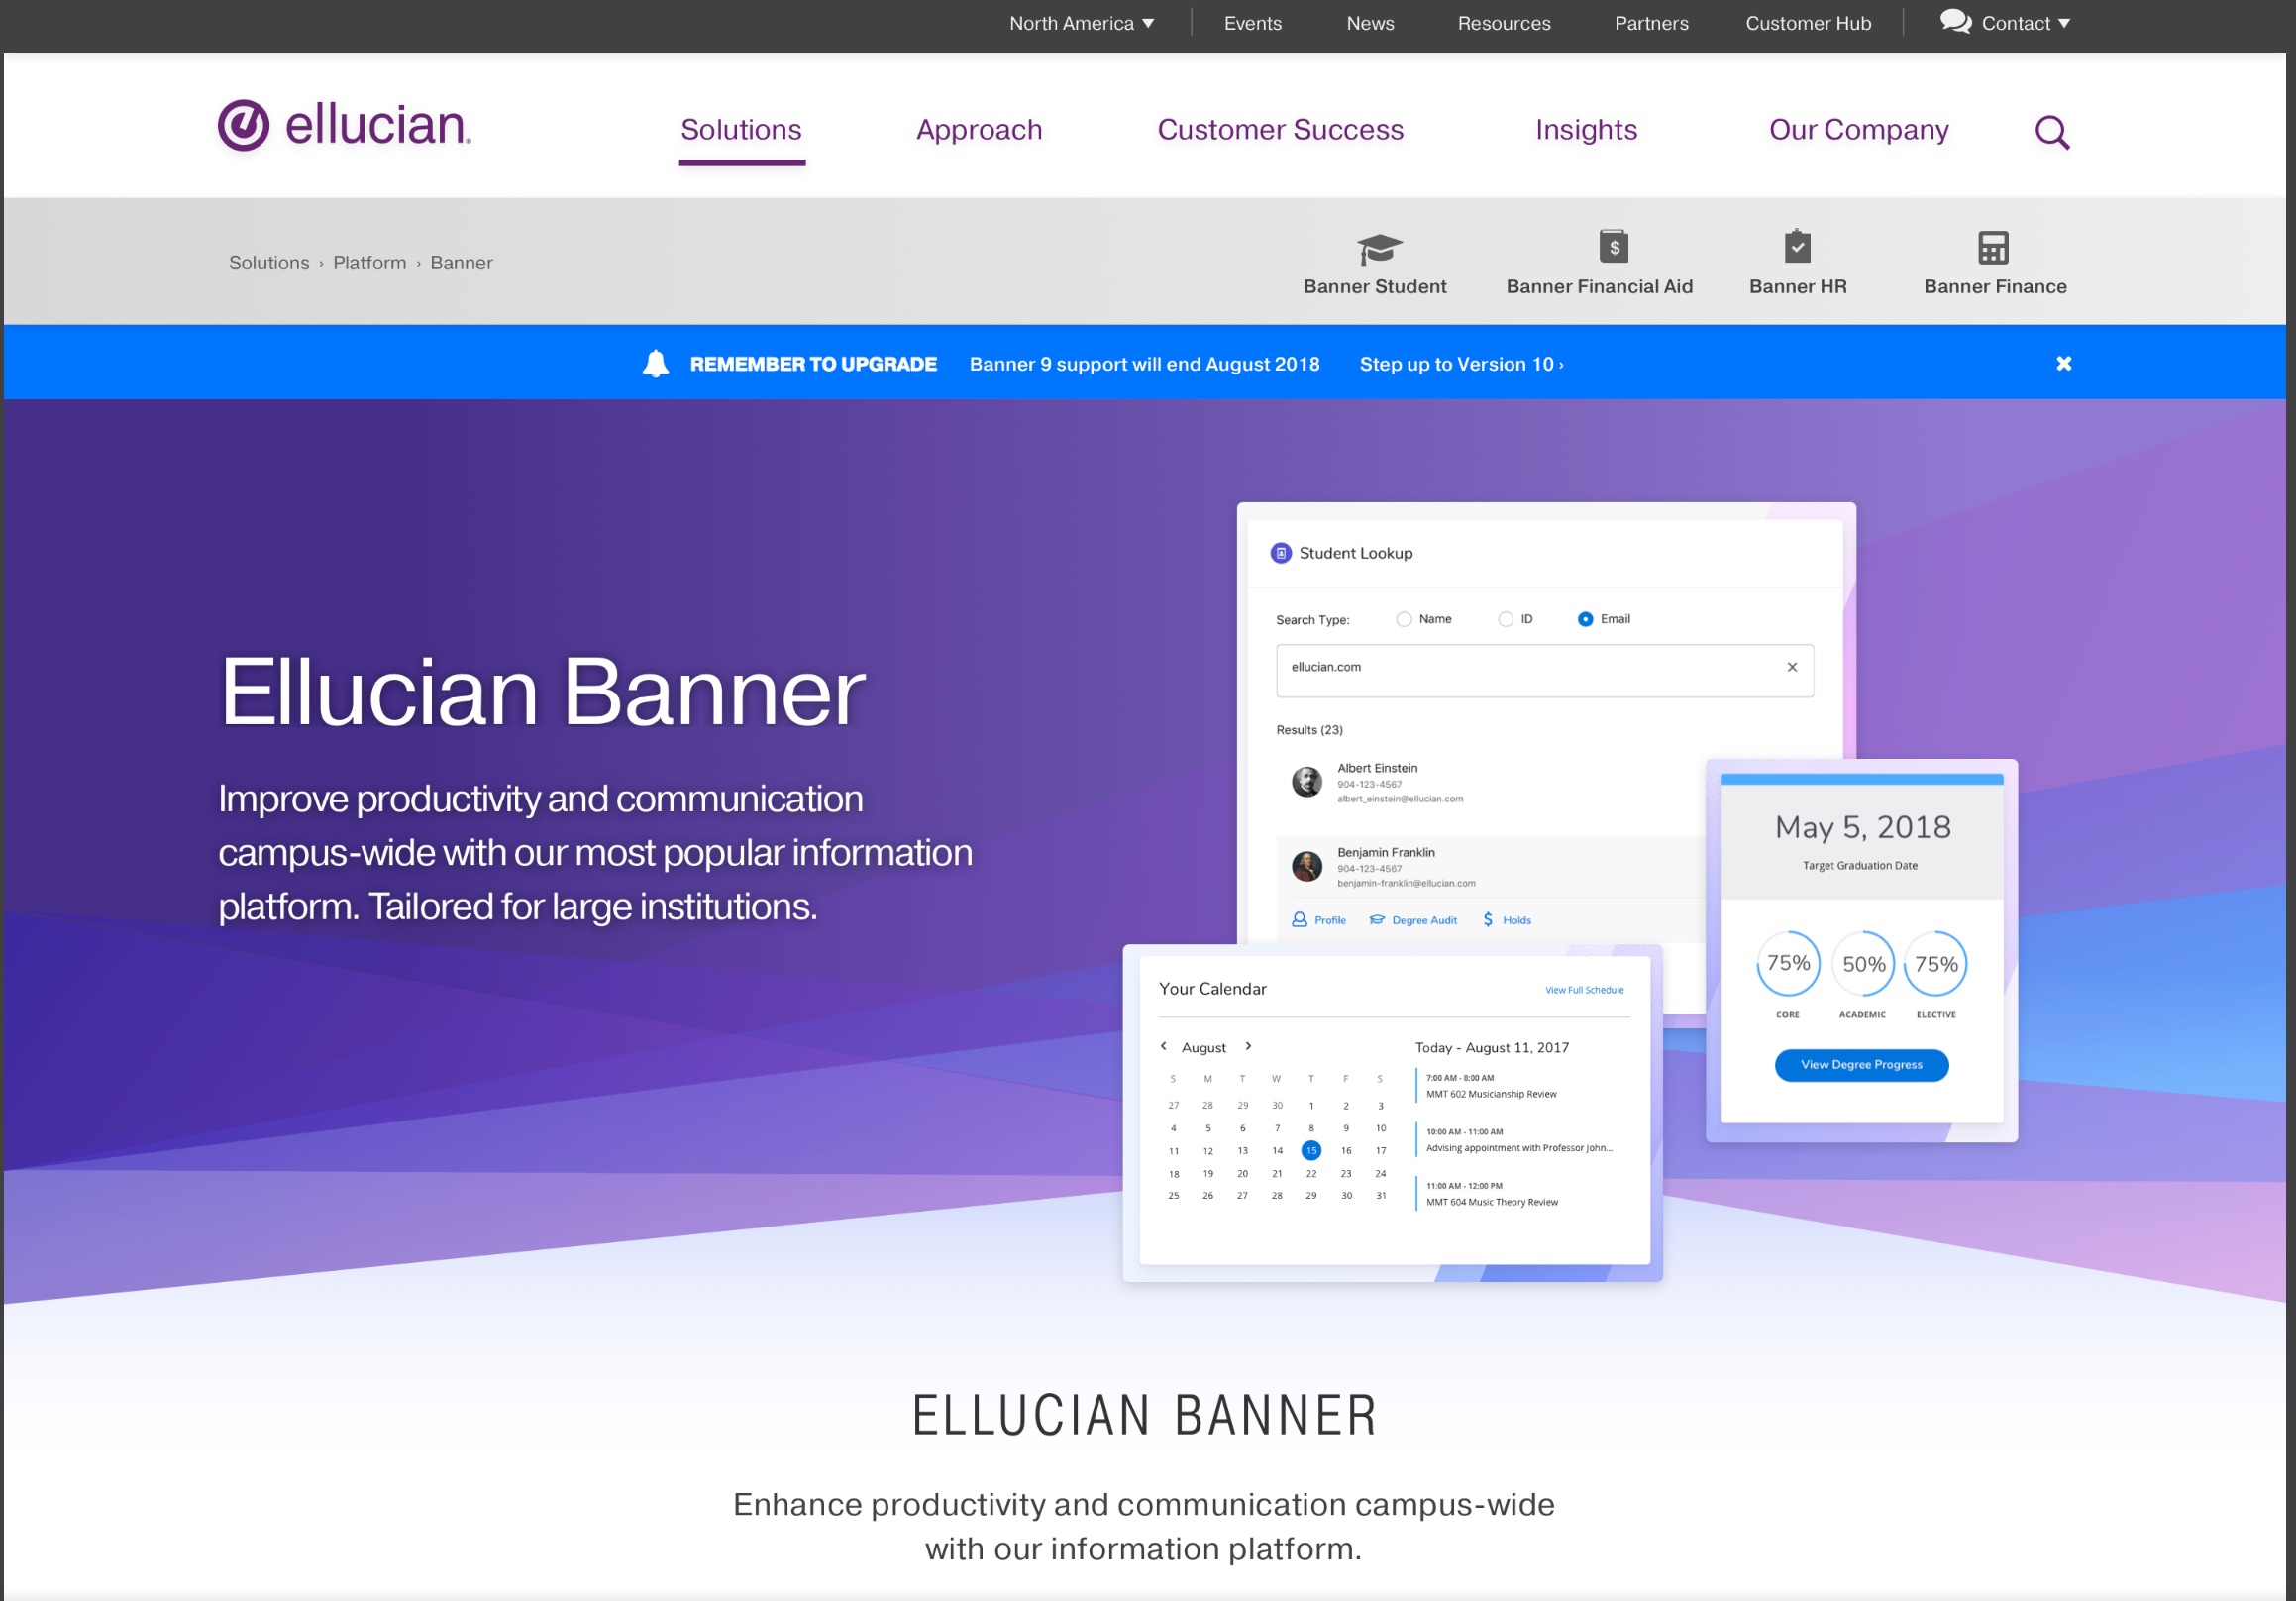
Task: Click the Banner Financial Aid dollar icon
Action: click(x=1613, y=246)
